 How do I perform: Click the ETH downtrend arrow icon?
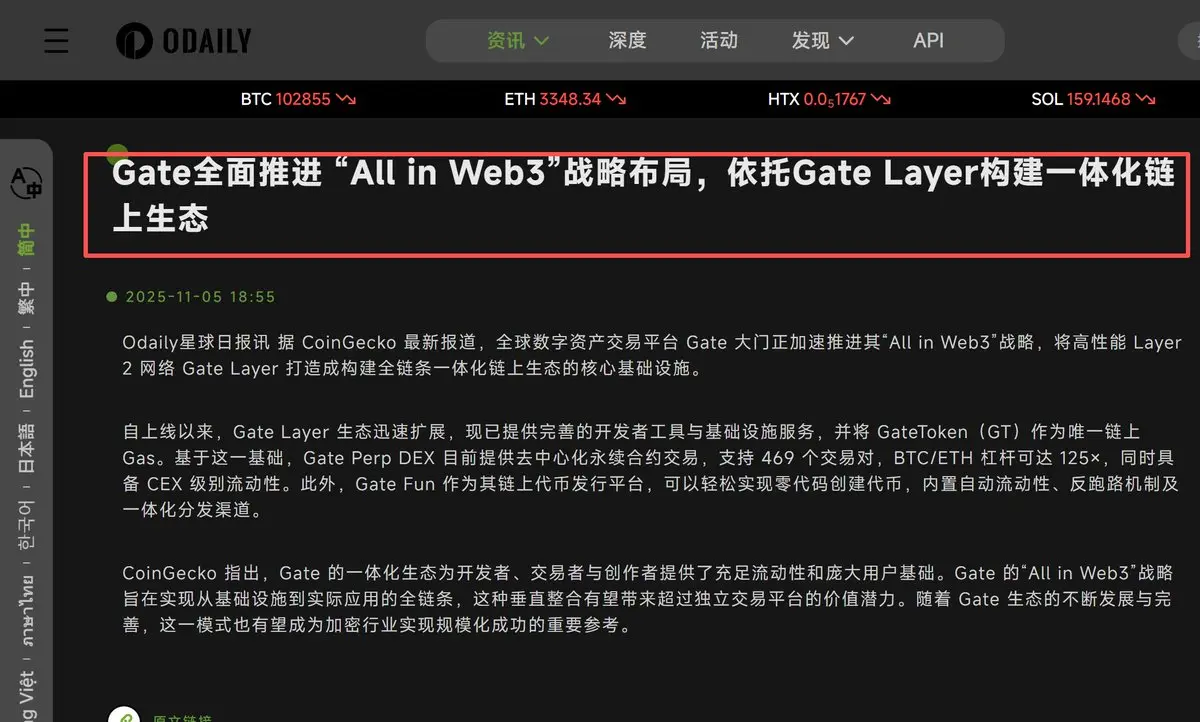click(x=617, y=99)
